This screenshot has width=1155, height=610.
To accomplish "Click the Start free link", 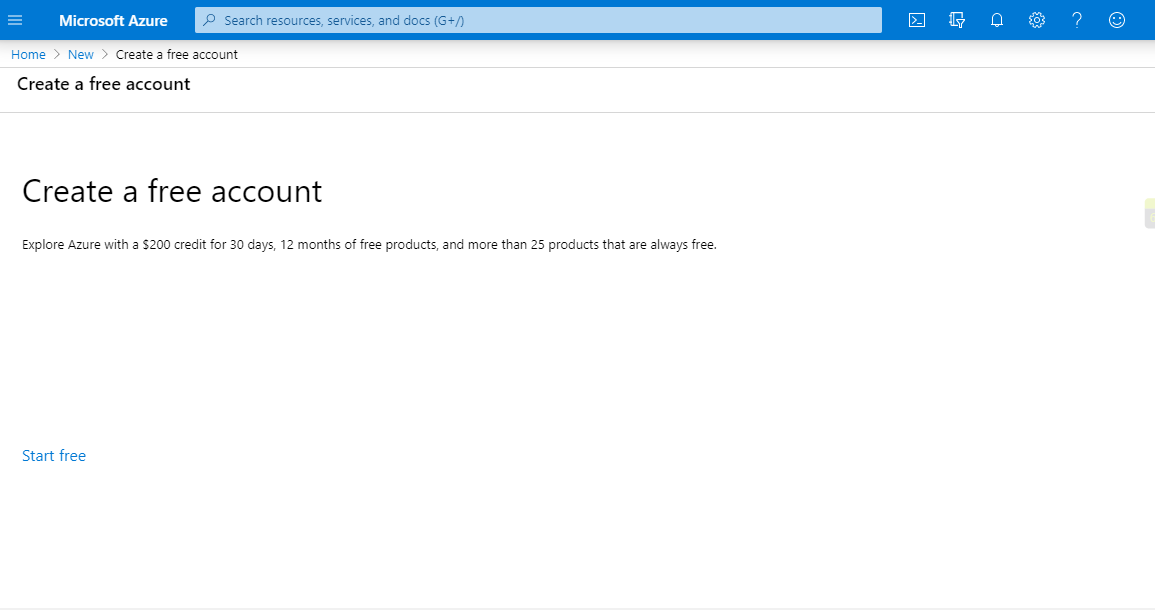I will 54,455.
